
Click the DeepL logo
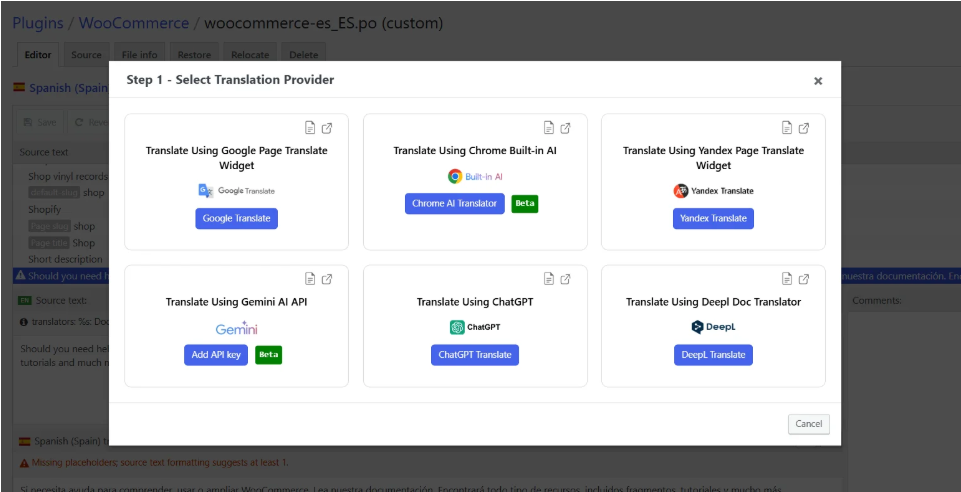click(713, 327)
